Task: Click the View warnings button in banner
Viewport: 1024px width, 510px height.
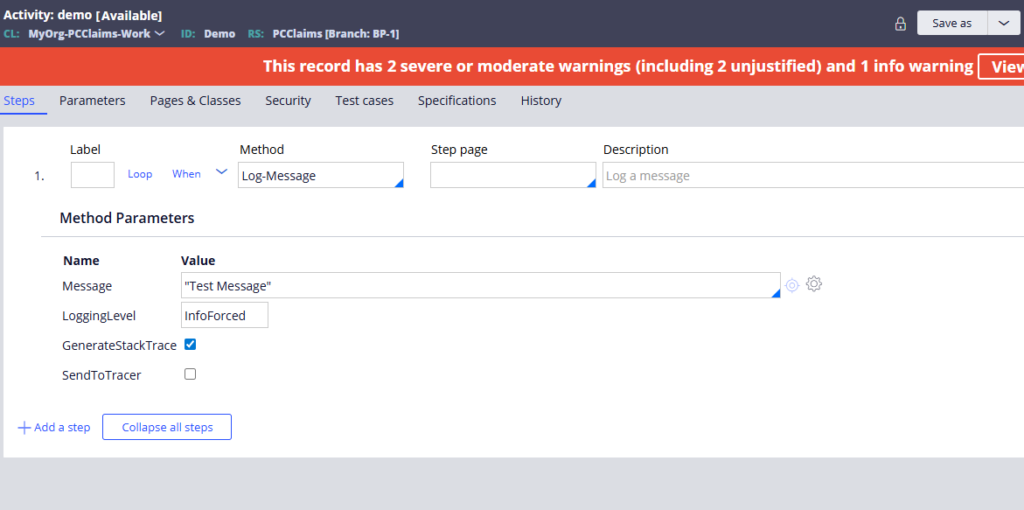Action: tap(1001, 67)
